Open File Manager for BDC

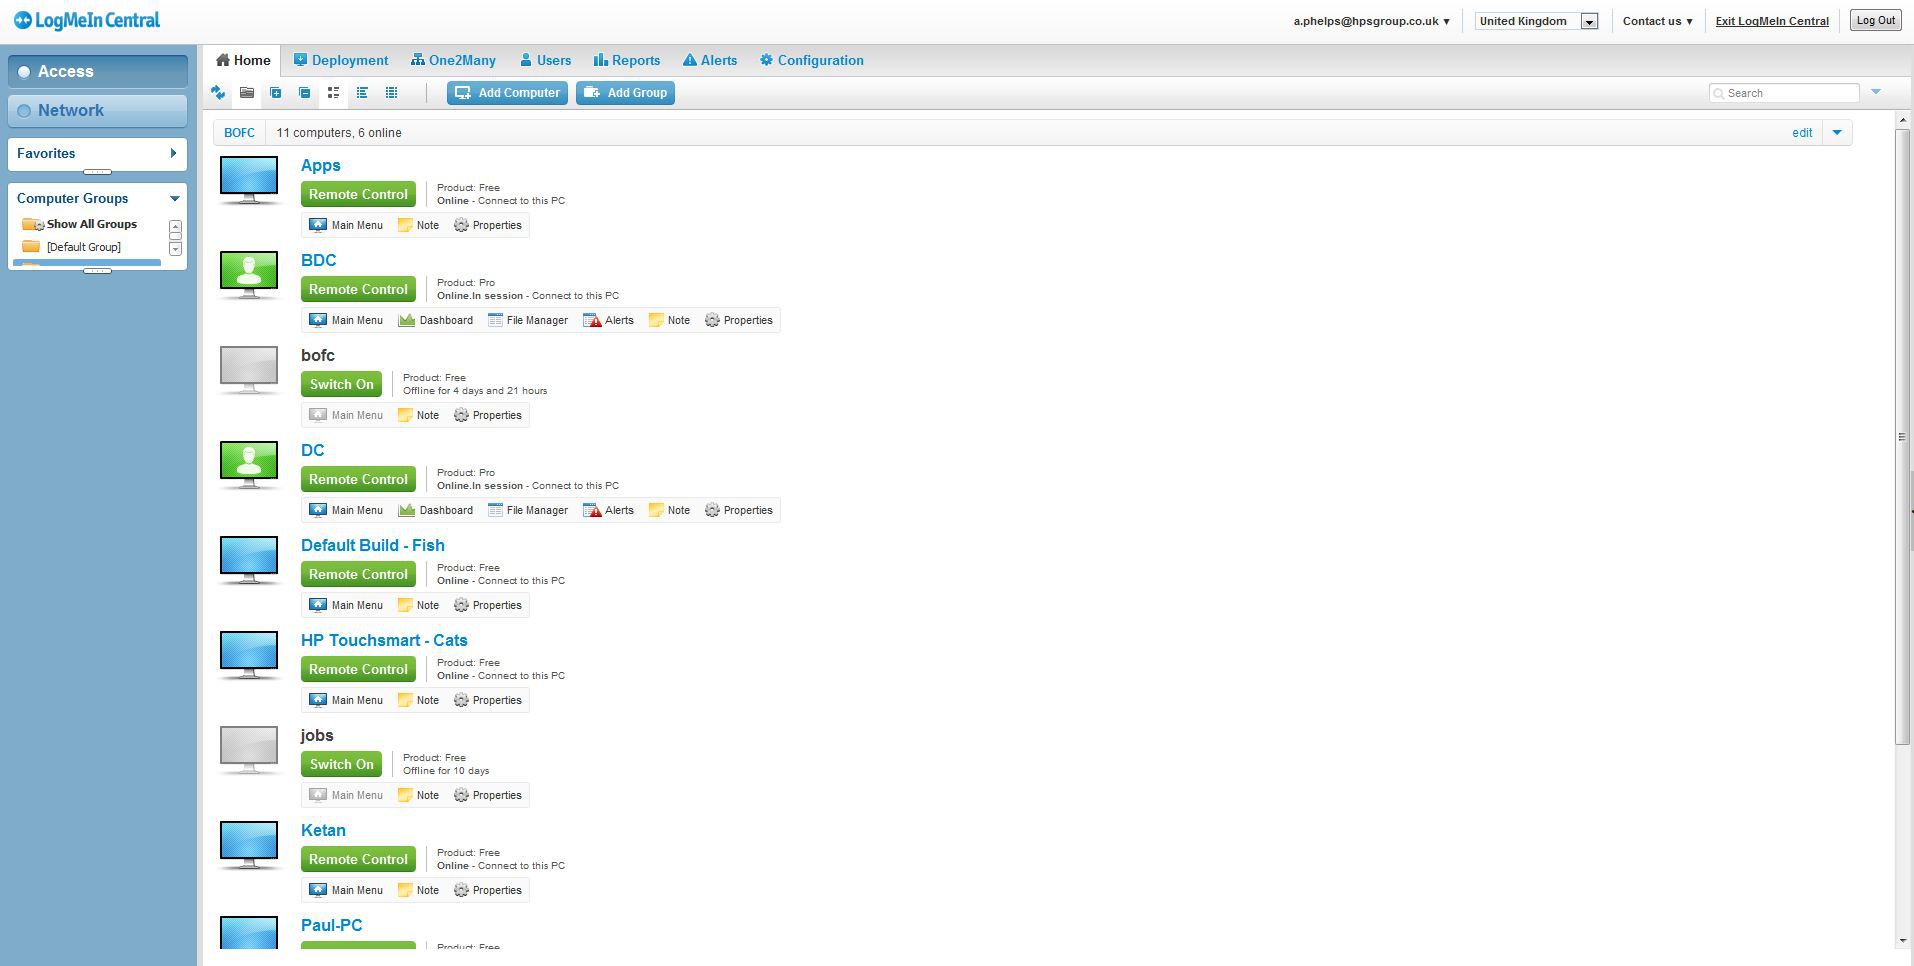coord(528,320)
